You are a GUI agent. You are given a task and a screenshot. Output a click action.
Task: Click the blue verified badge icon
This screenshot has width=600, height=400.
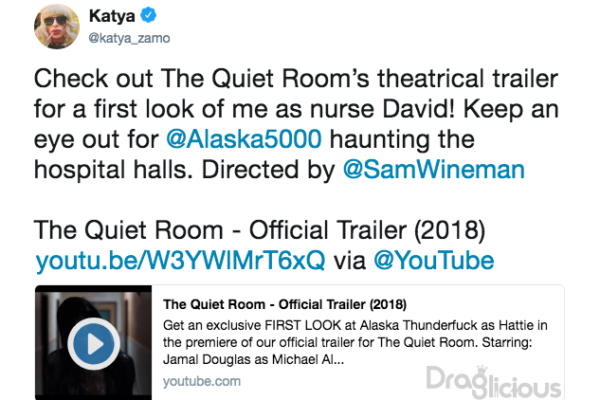click(x=148, y=15)
